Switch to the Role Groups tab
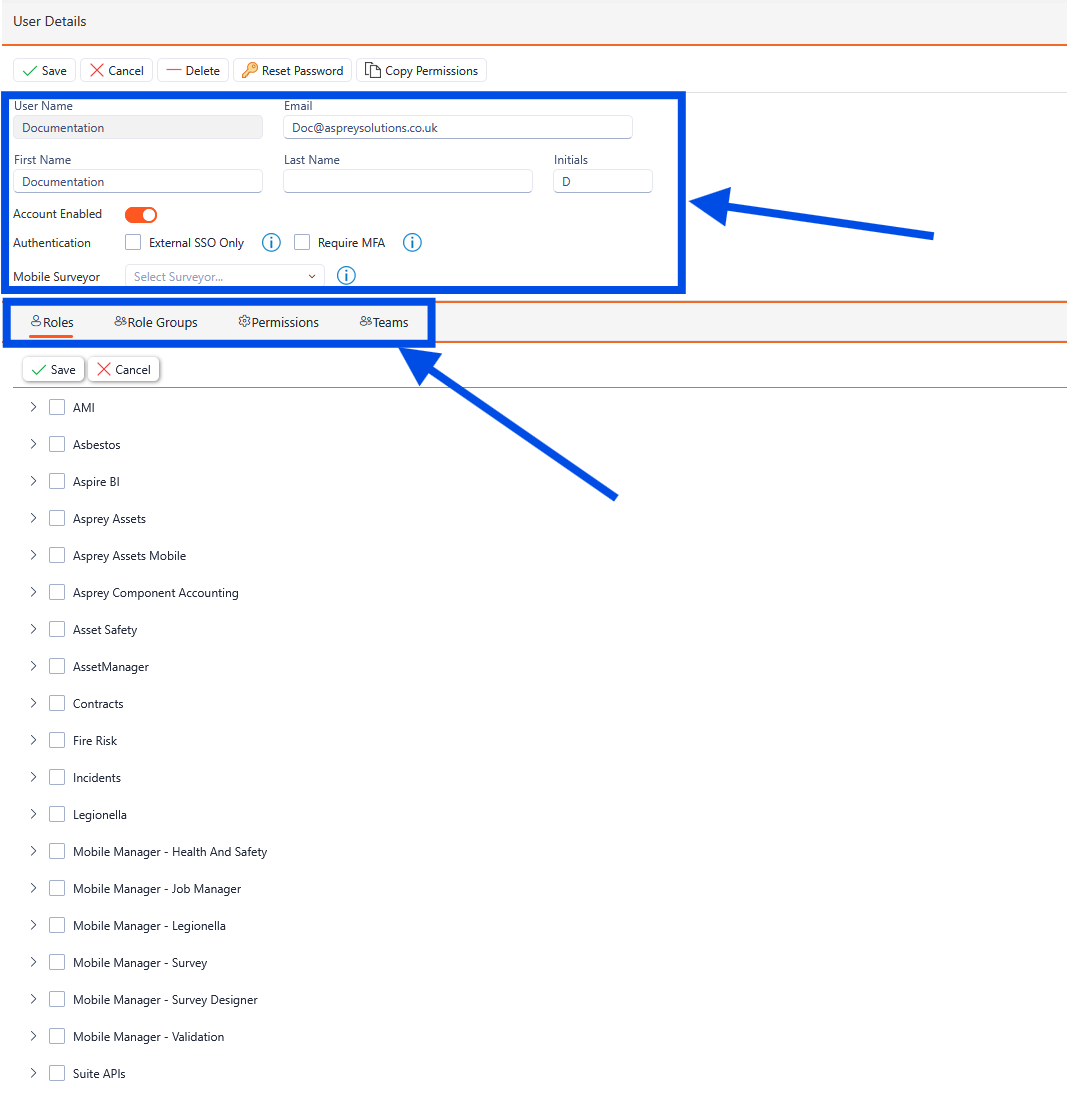The image size is (1067, 1115). coord(156,322)
